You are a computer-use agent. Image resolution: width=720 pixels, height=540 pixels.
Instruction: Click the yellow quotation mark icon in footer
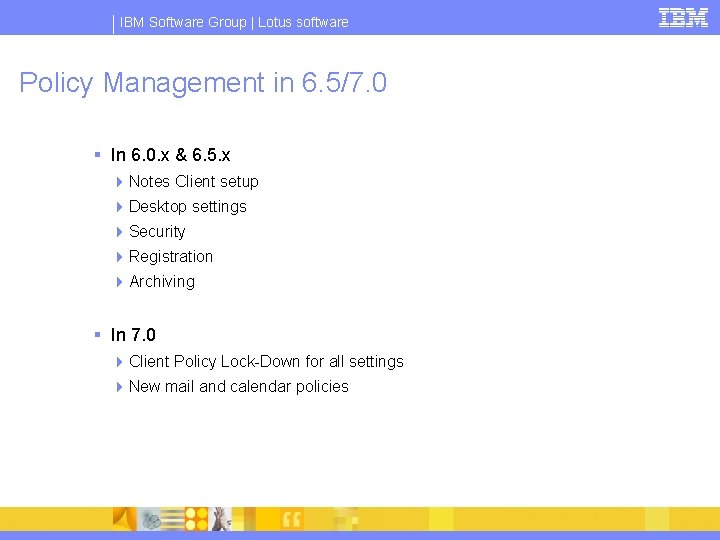[292, 520]
